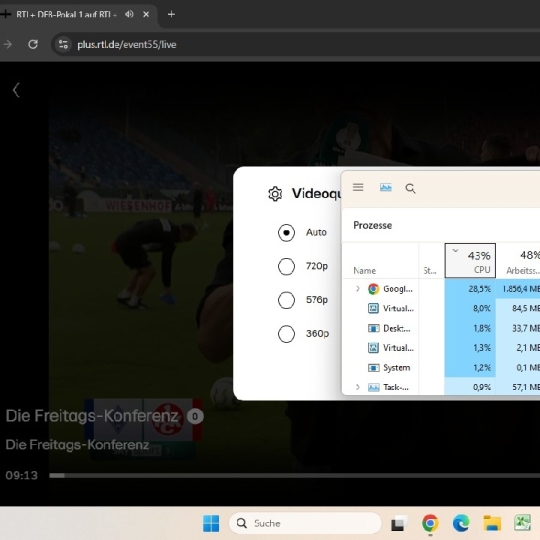Choose the 576p quality option
Image resolution: width=540 pixels, height=540 pixels.
point(286,300)
